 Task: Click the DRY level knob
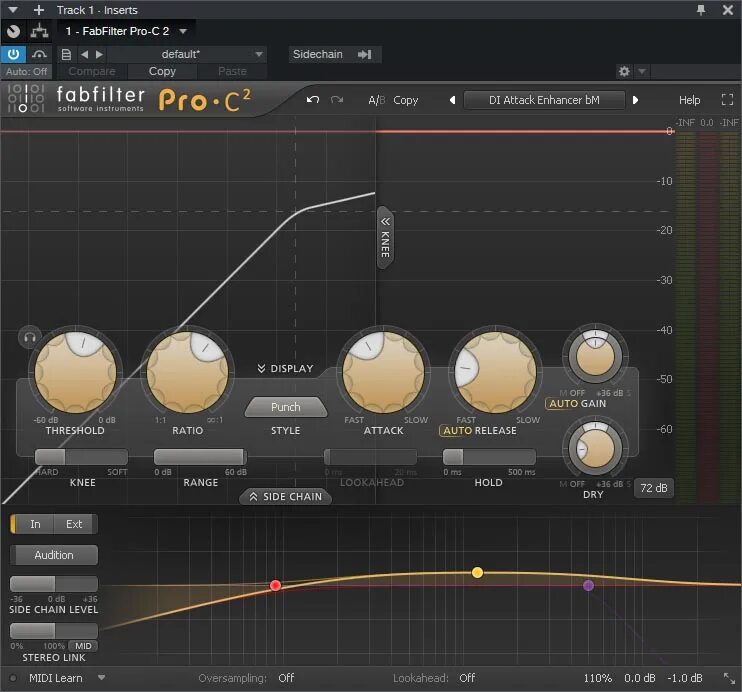pyautogui.click(x=595, y=448)
